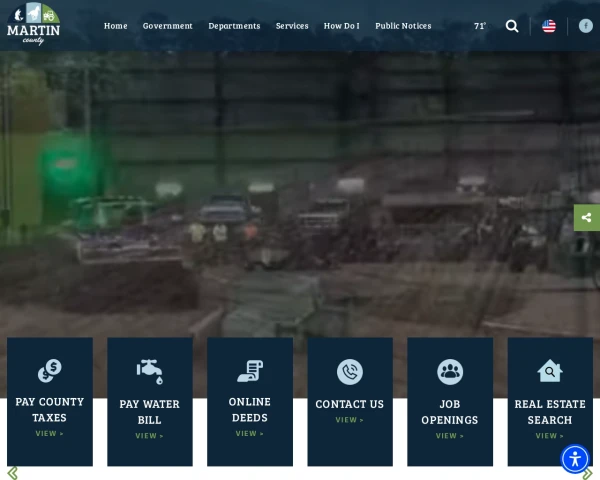
Task: Open the How Do I menu
Action: 342,26
